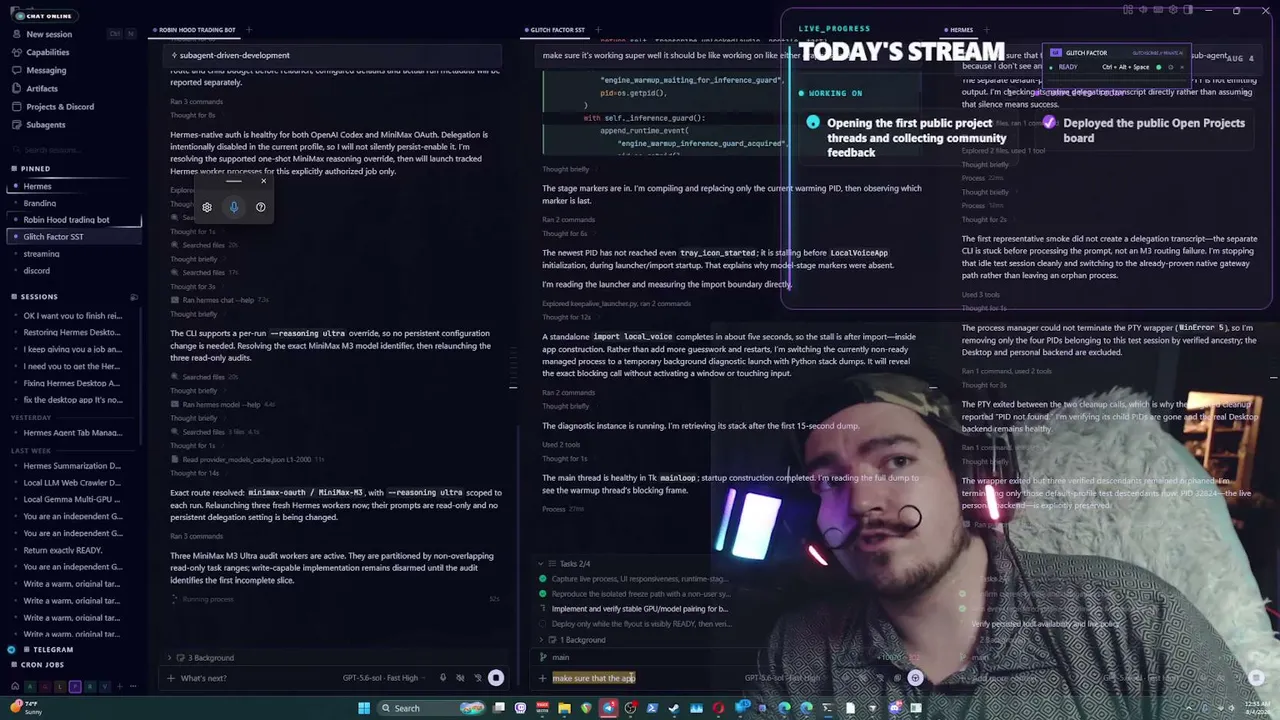Open session "Hermes Summarization D..."
The image size is (1280, 720).
[72, 466]
